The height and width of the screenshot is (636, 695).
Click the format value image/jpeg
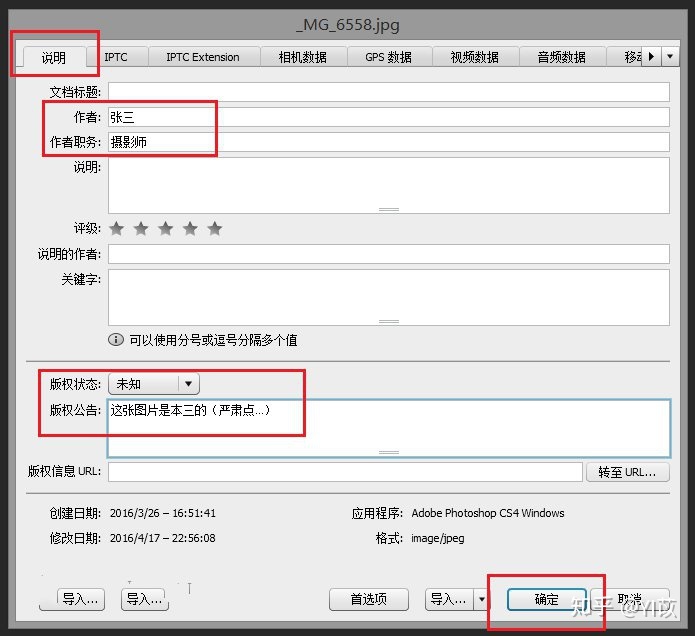[437, 538]
